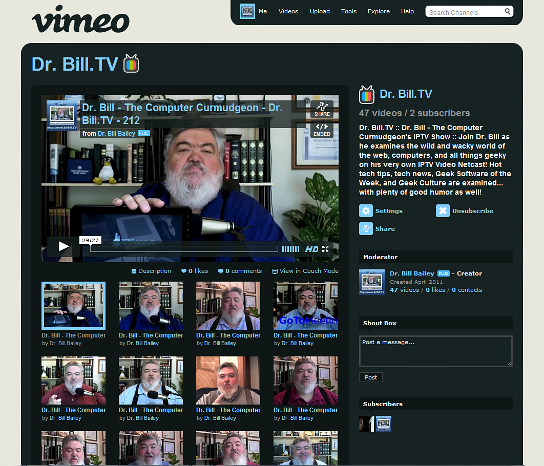
Task: Click the Share icon in the player
Action: coord(322,109)
